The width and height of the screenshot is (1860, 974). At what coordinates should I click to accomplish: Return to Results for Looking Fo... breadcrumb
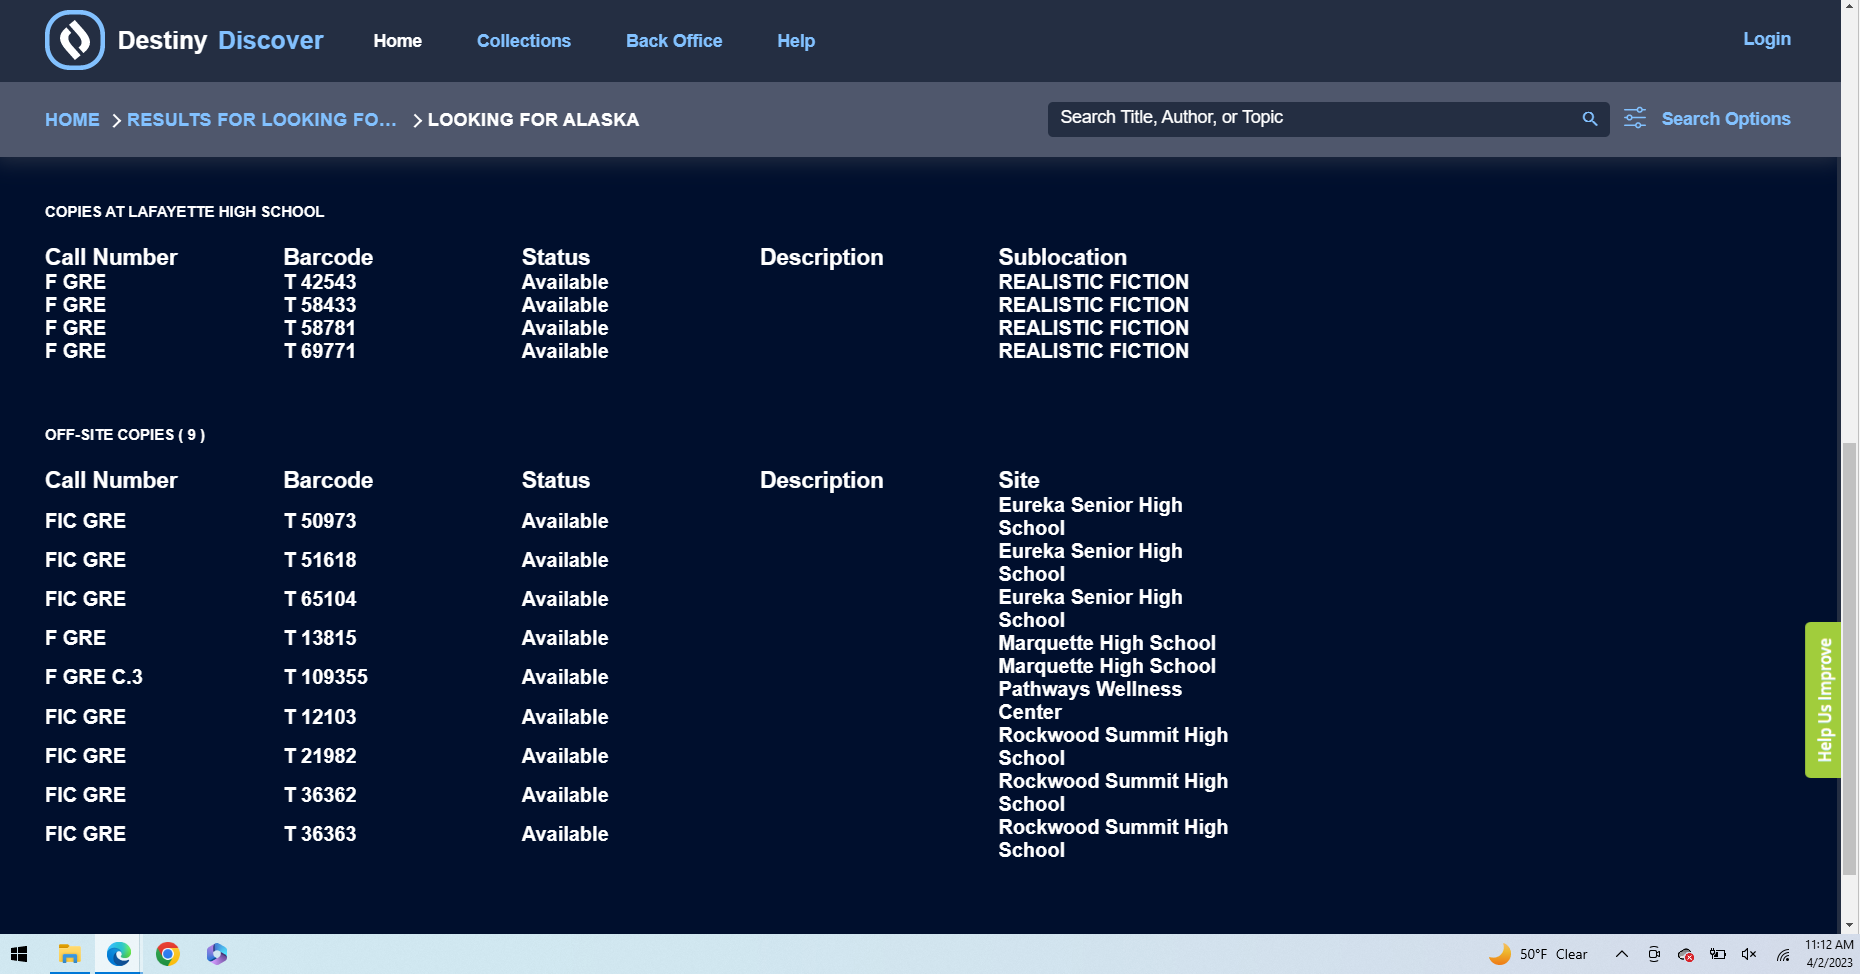(x=262, y=119)
